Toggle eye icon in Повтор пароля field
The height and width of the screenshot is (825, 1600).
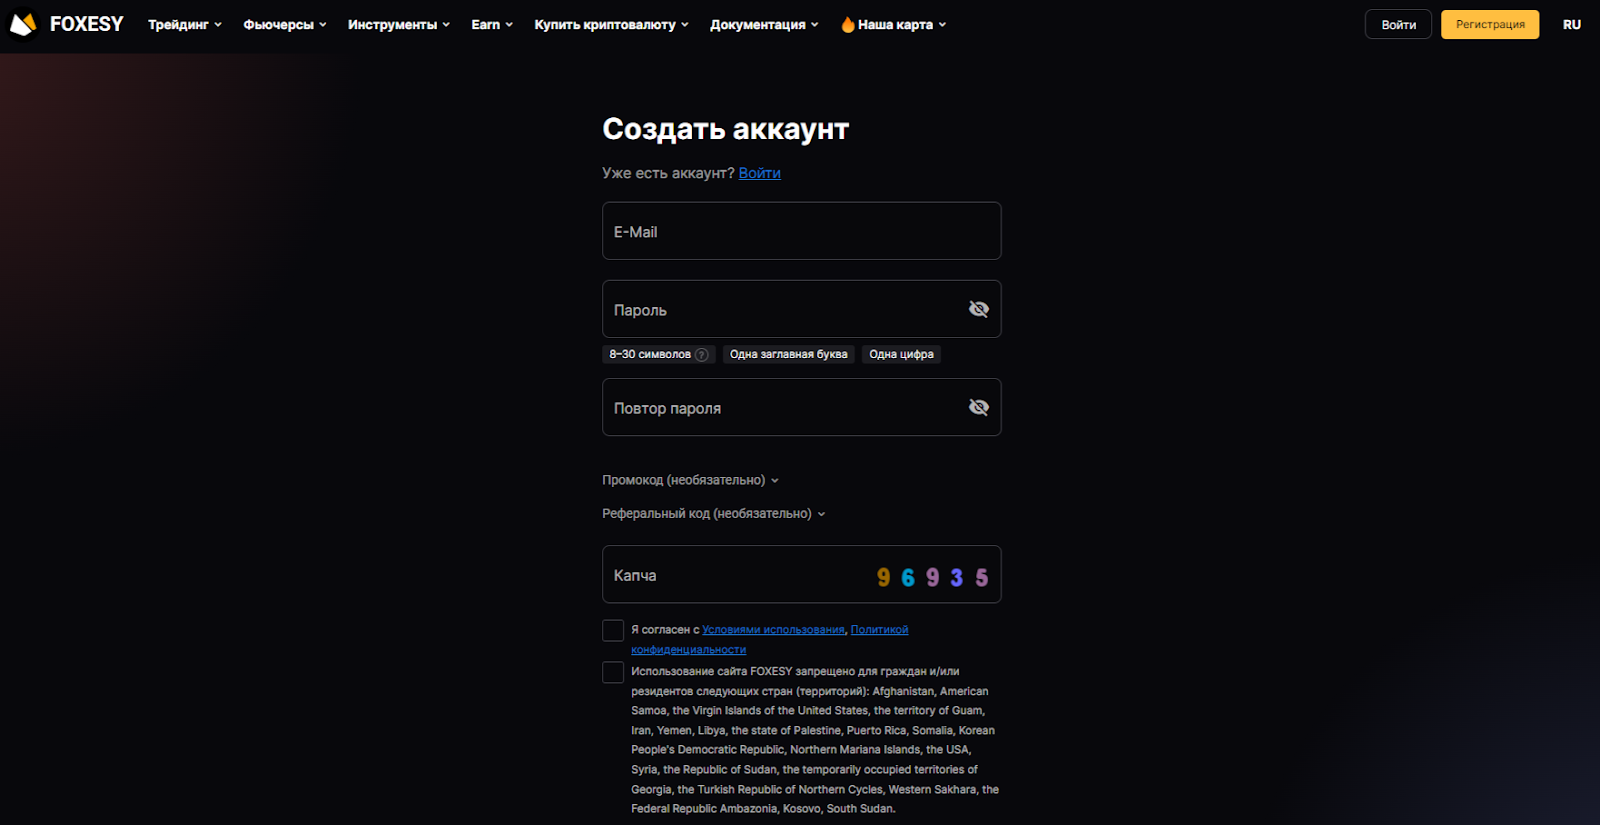pyautogui.click(x=978, y=407)
